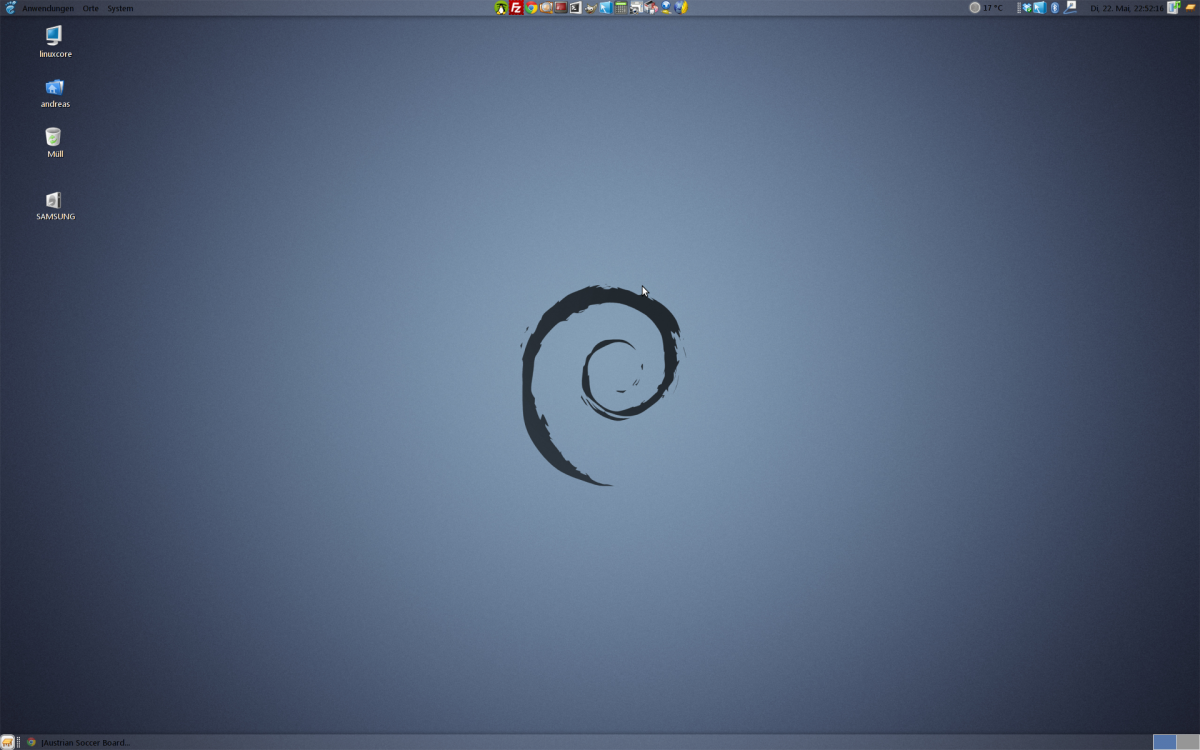Click the blue cursor launcher beside GIMP
Image resolution: width=1200 pixels, height=750 pixels.
(x=606, y=8)
